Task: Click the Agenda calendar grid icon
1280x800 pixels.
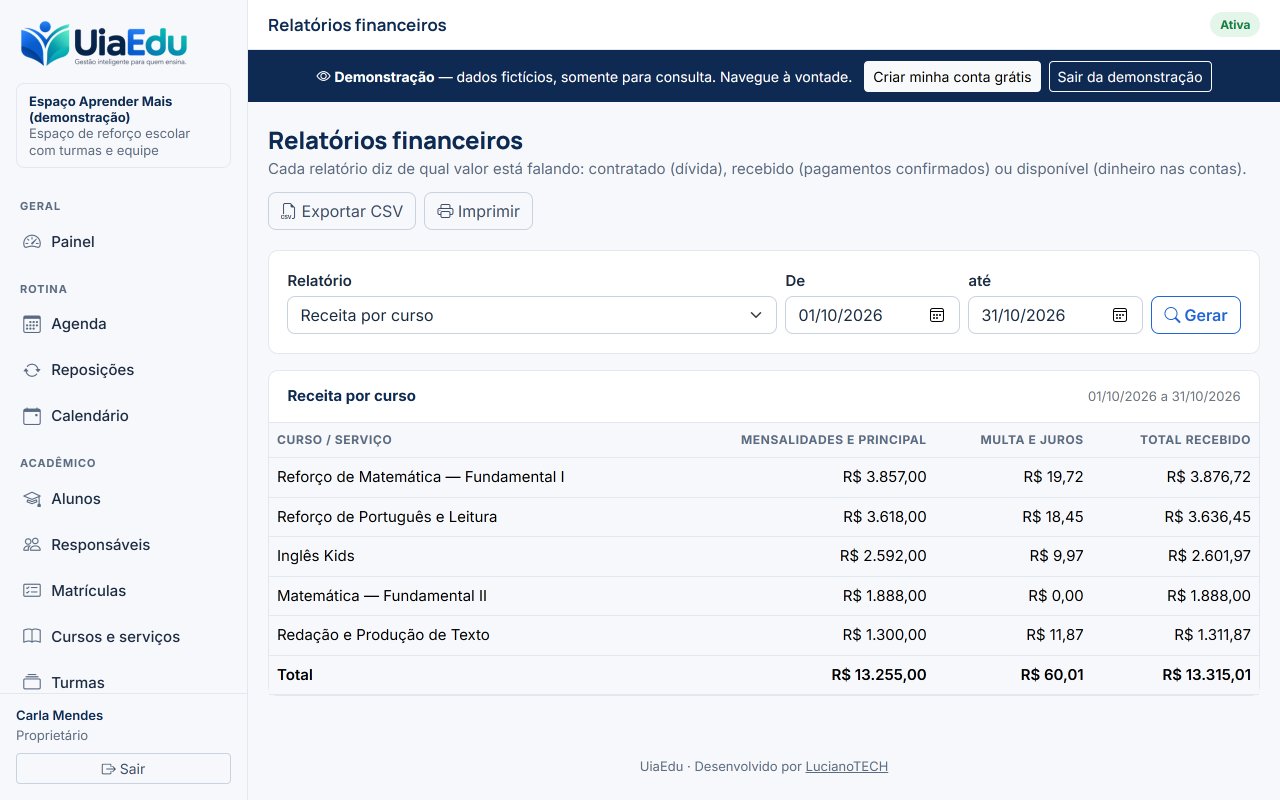Action: 32,324
